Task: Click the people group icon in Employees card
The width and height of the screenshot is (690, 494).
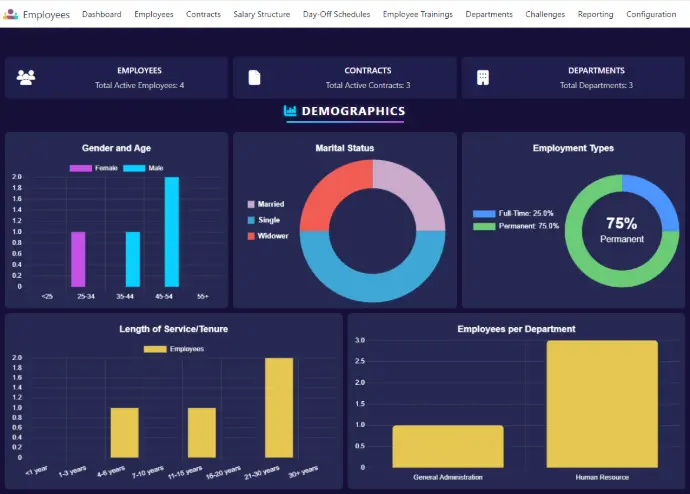Action: [26, 77]
